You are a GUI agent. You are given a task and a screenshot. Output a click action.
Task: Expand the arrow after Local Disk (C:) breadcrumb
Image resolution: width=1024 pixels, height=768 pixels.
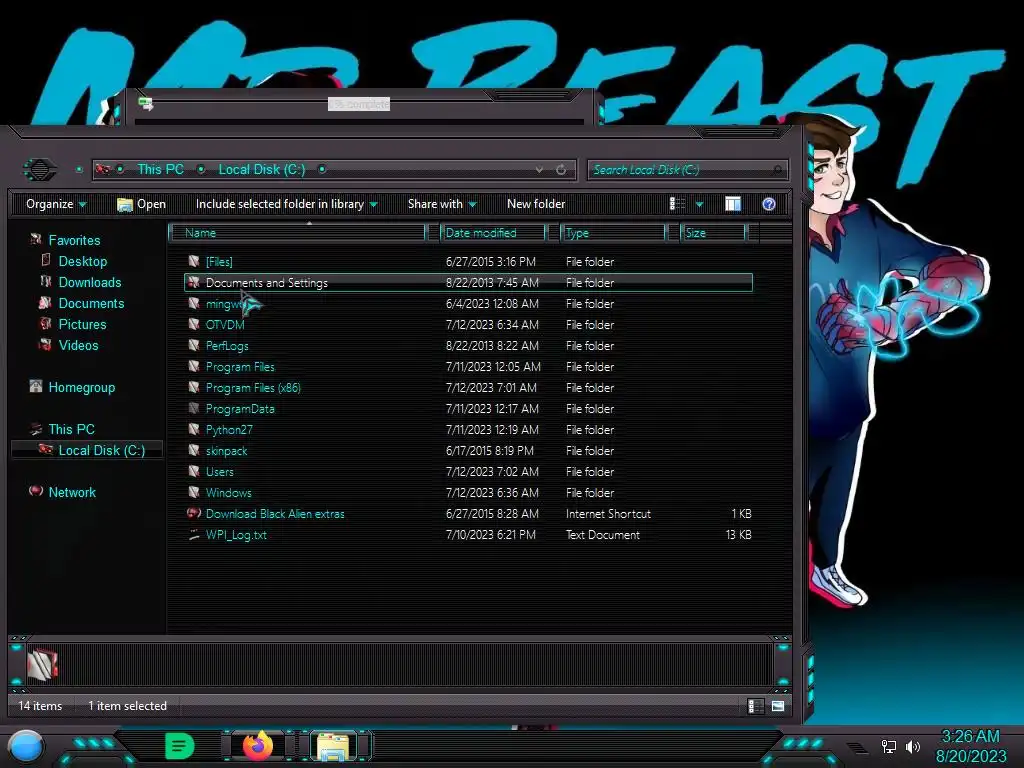tap(322, 170)
